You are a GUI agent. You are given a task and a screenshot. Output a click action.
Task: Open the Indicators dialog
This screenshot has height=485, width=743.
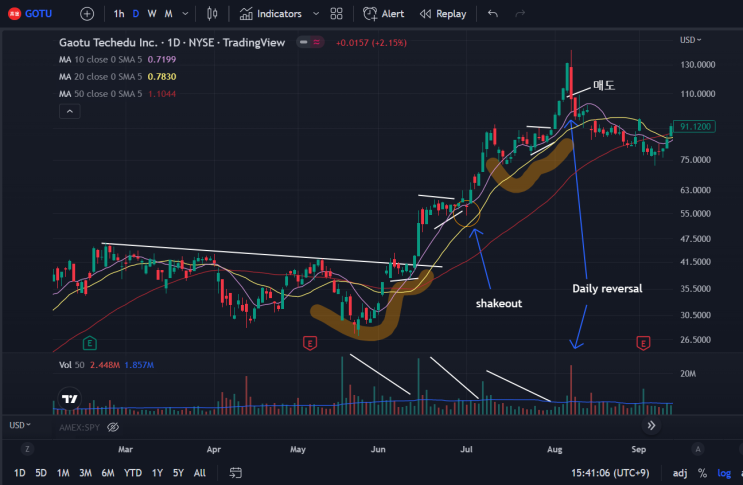click(x=271, y=14)
